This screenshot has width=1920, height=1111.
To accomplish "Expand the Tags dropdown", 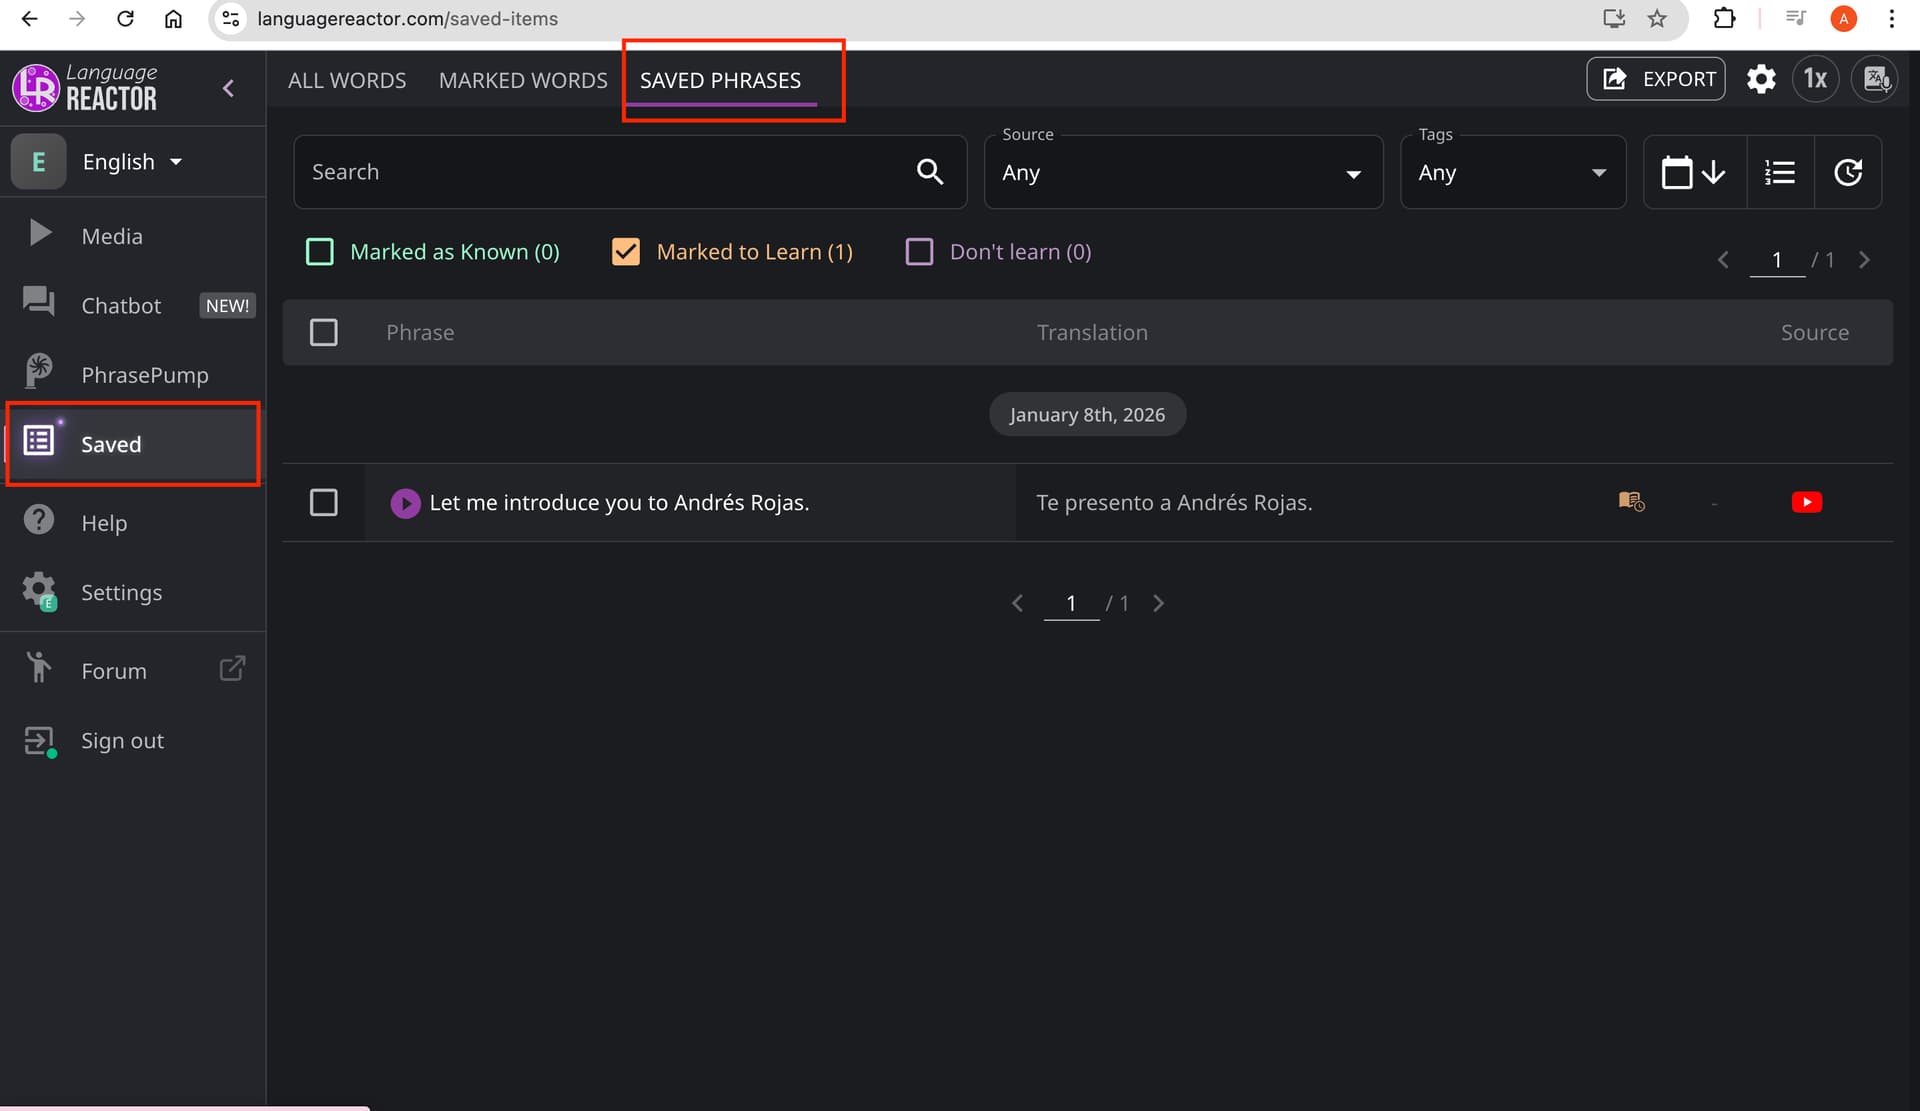I will point(1512,172).
